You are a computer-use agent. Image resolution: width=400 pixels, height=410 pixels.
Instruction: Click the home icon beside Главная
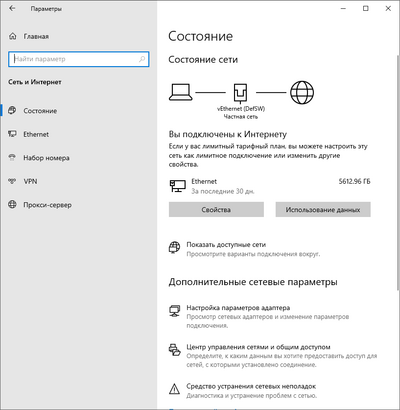click(x=13, y=36)
